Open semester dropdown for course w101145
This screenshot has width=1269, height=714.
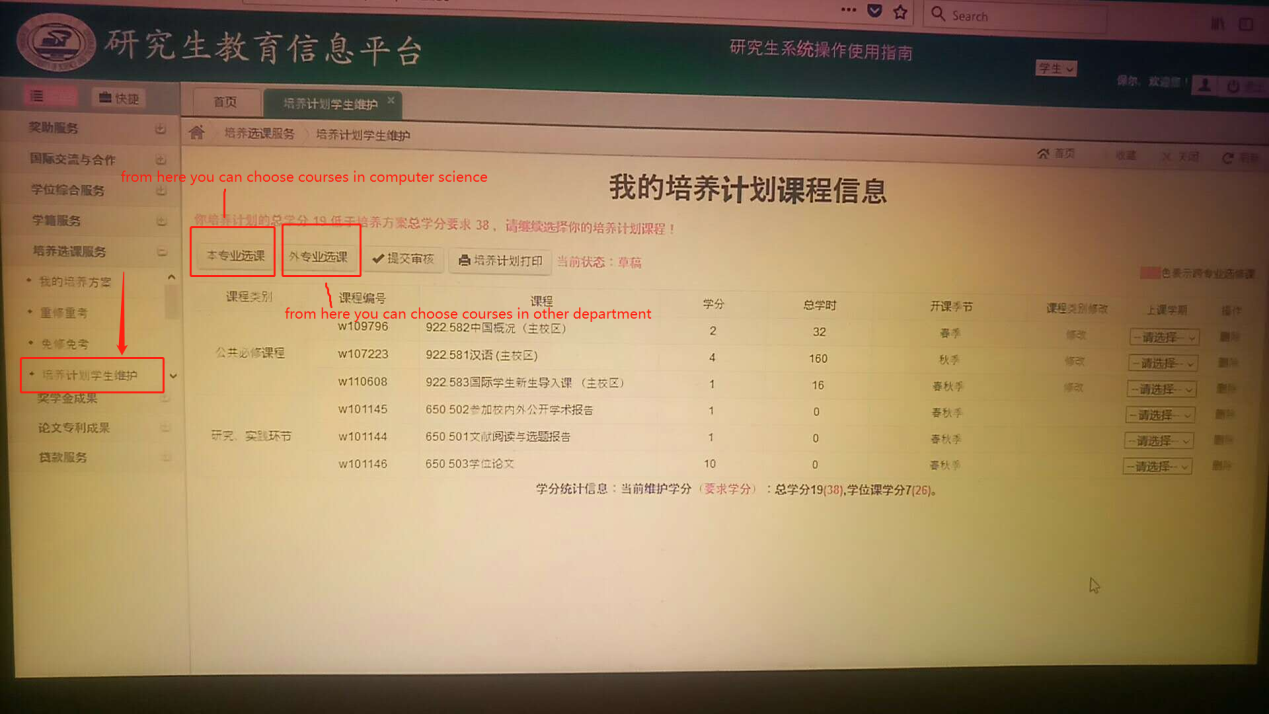pyautogui.click(x=1159, y=415)
